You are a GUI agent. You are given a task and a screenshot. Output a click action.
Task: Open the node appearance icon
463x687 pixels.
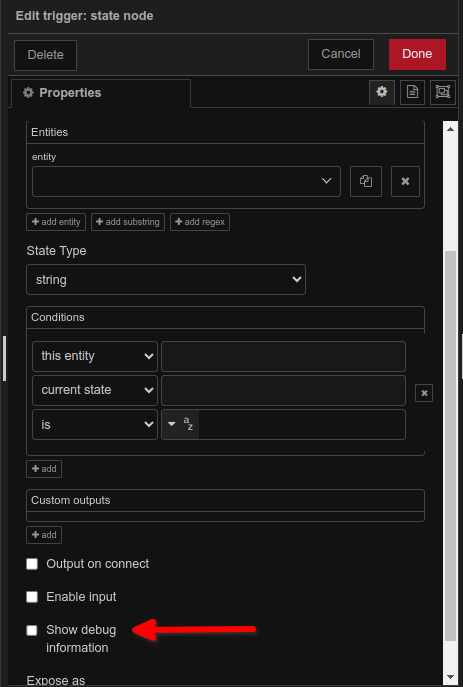click(442, 92)
